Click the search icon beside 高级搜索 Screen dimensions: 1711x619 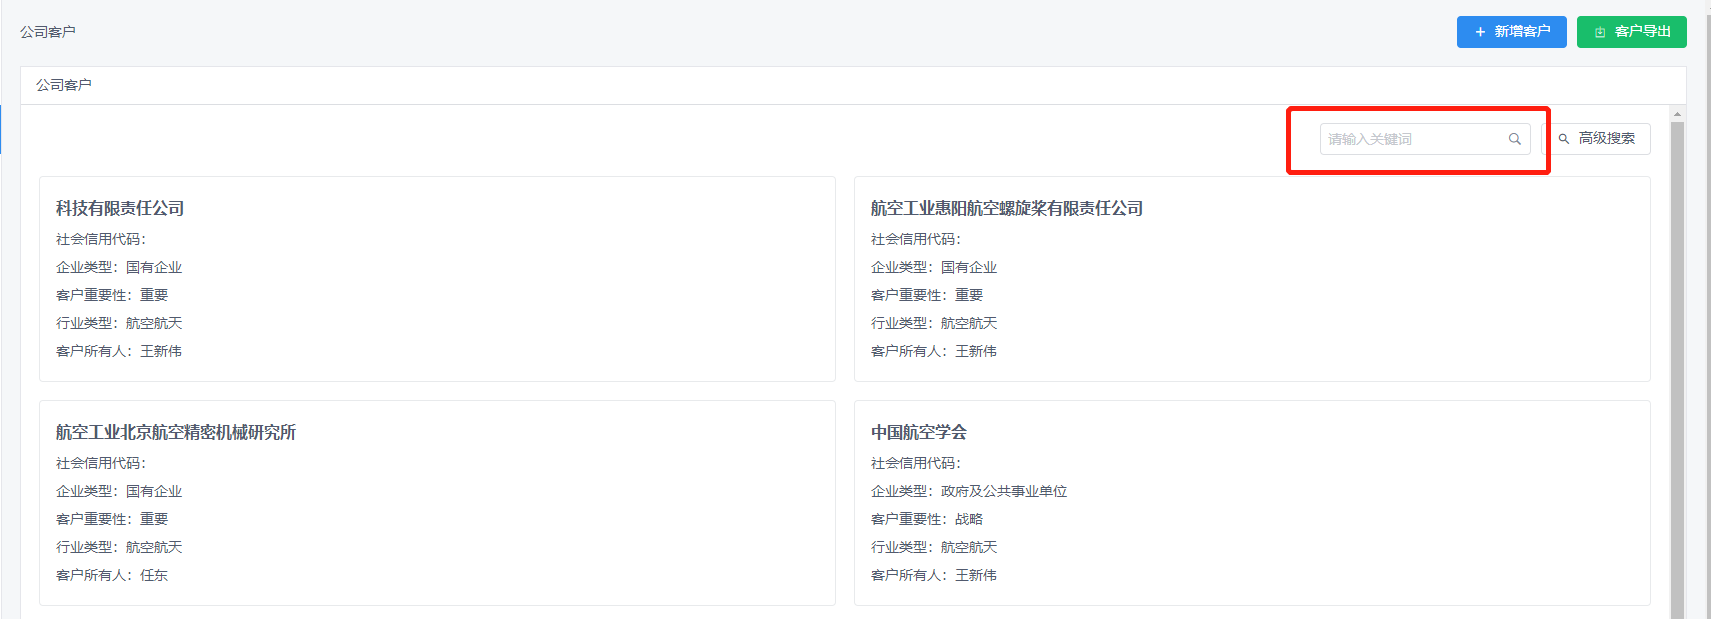1564,139
